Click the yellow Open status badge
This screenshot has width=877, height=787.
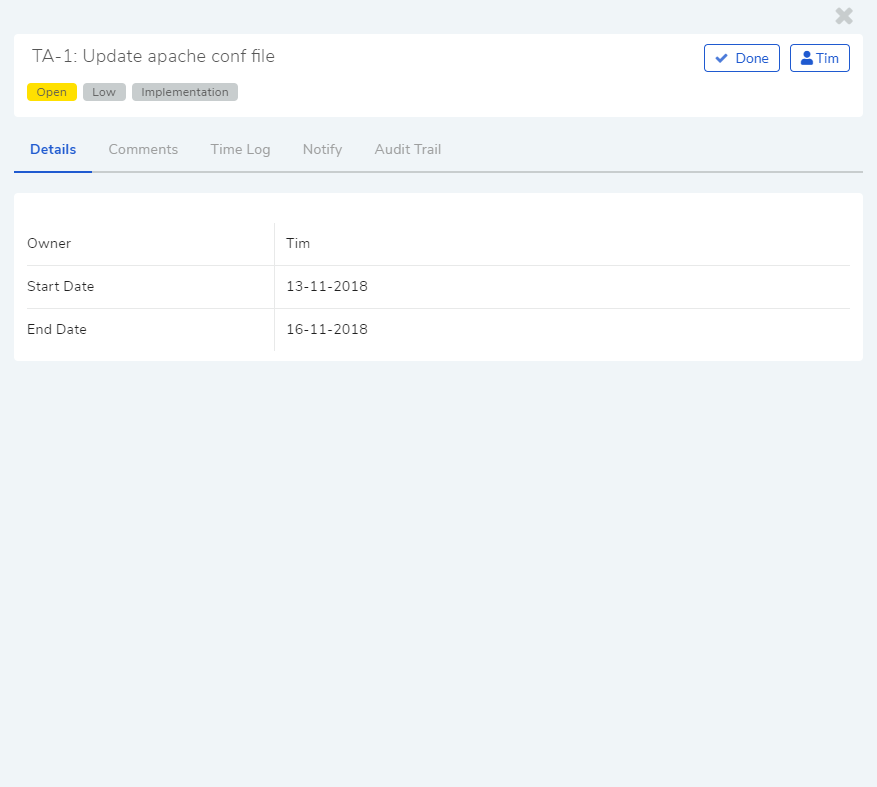coord(51,92)
